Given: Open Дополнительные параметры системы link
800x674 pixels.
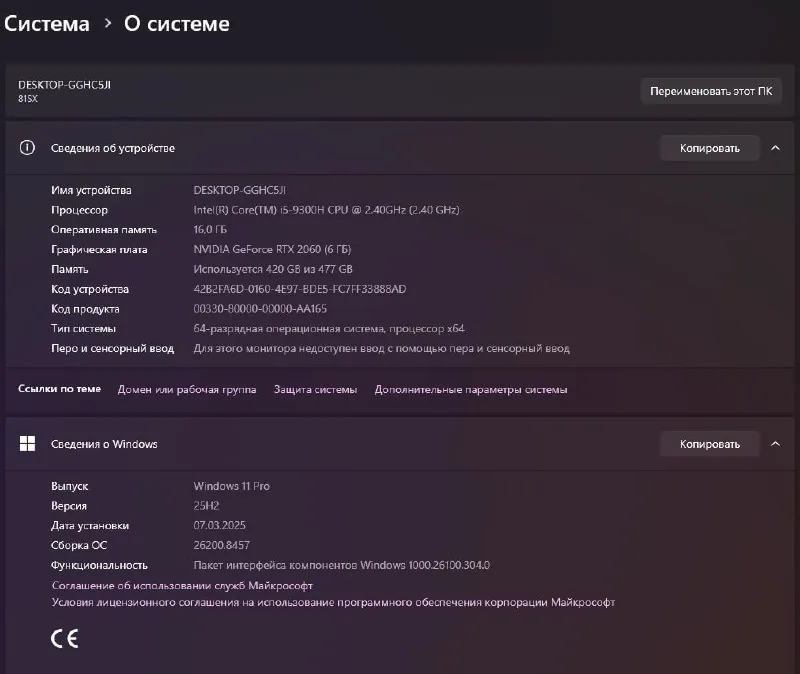Looking at the screenshot, I should click(x=471, y=389).
